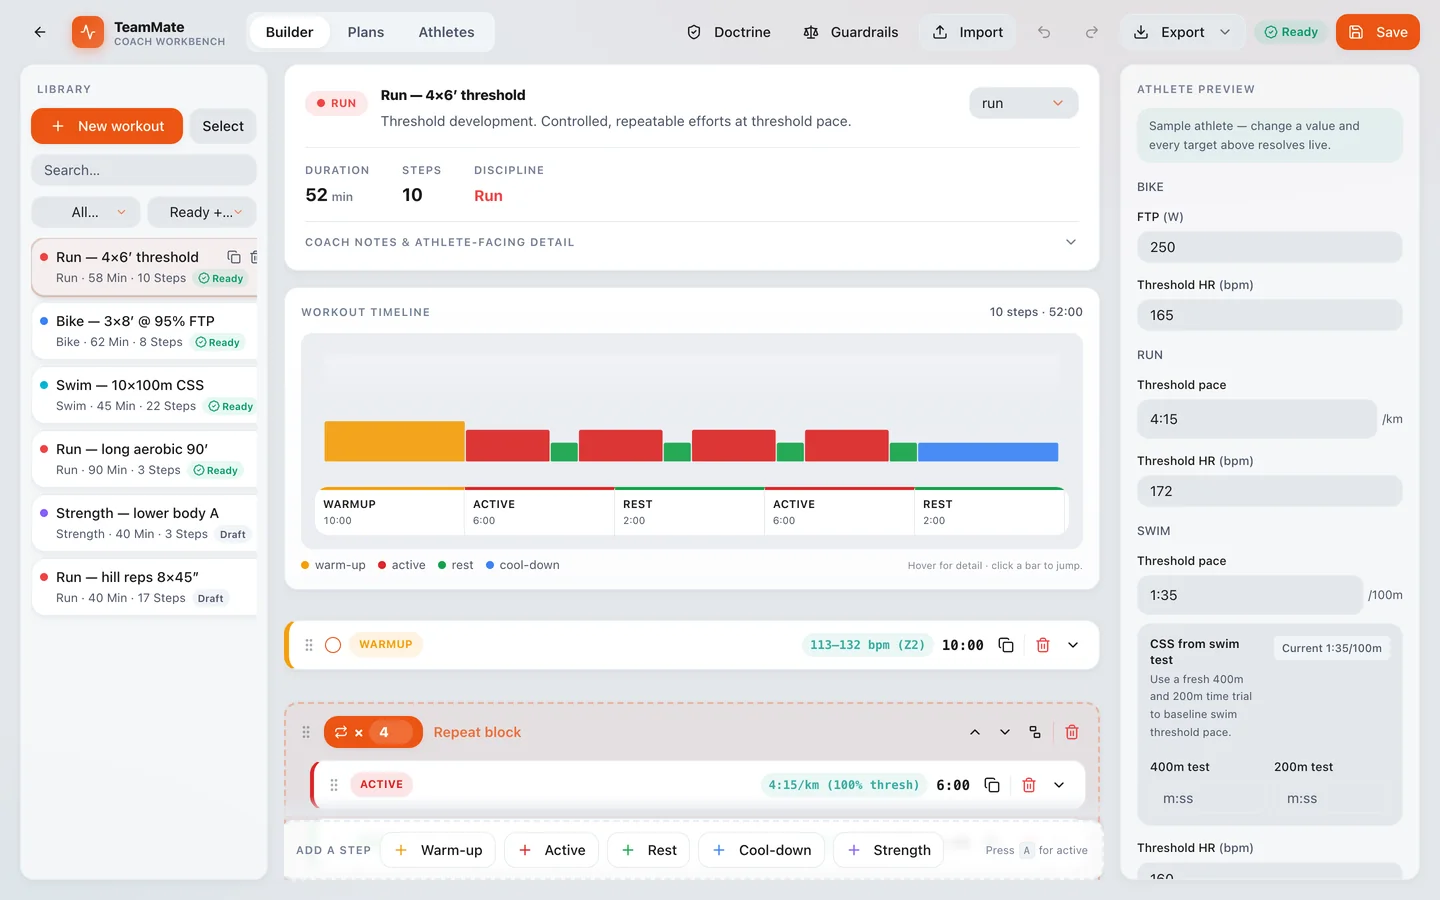
Task: Switch to the Athletes tab
Action: [446, 32]
